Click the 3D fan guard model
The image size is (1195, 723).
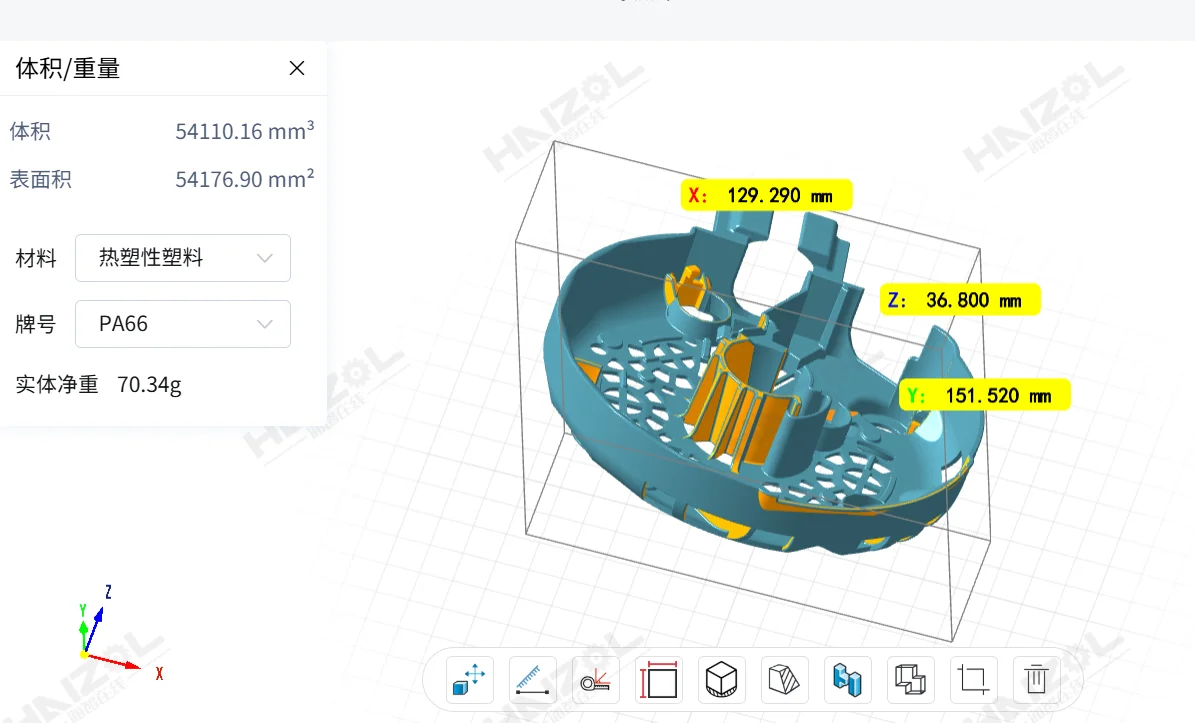click(762, 381)
